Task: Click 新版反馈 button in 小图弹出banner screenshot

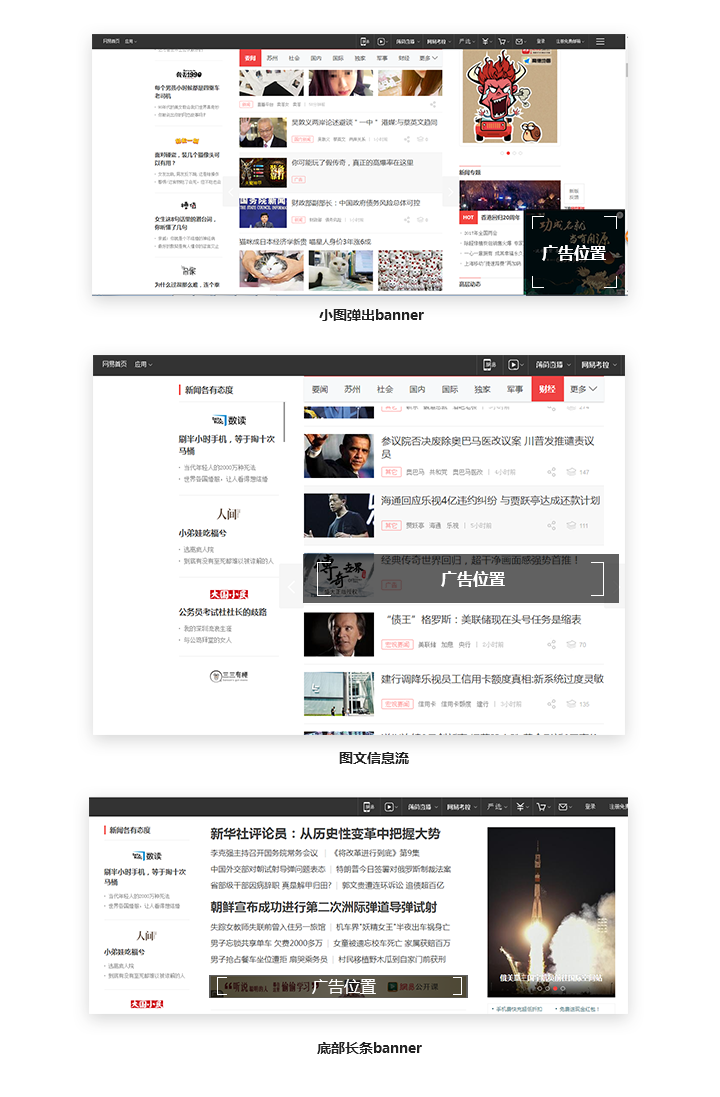Action: pyautogui.click(x=574, y=194)
